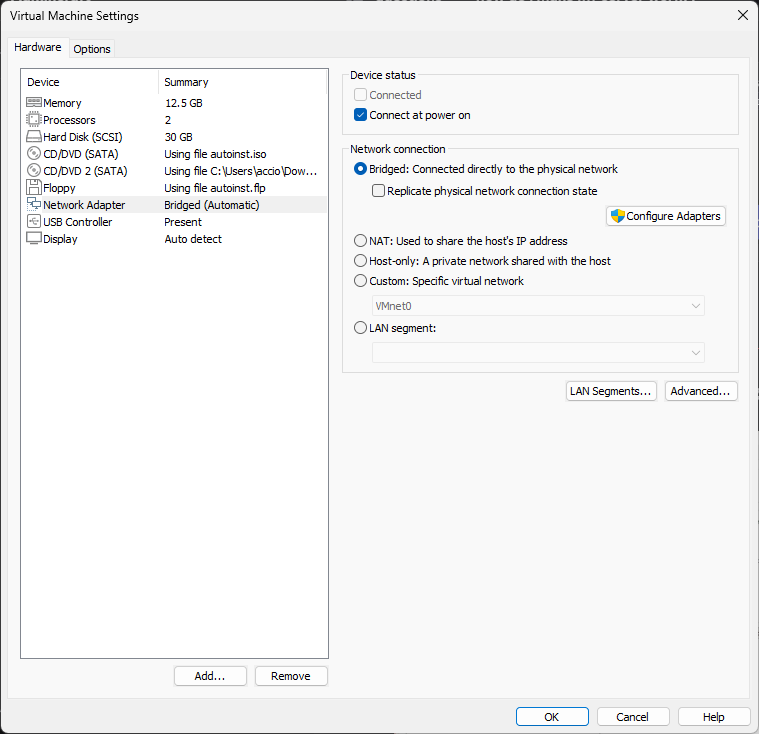Screen dimensions: 759x734
Task: Click the Remove device button
Action: [291, 676]
